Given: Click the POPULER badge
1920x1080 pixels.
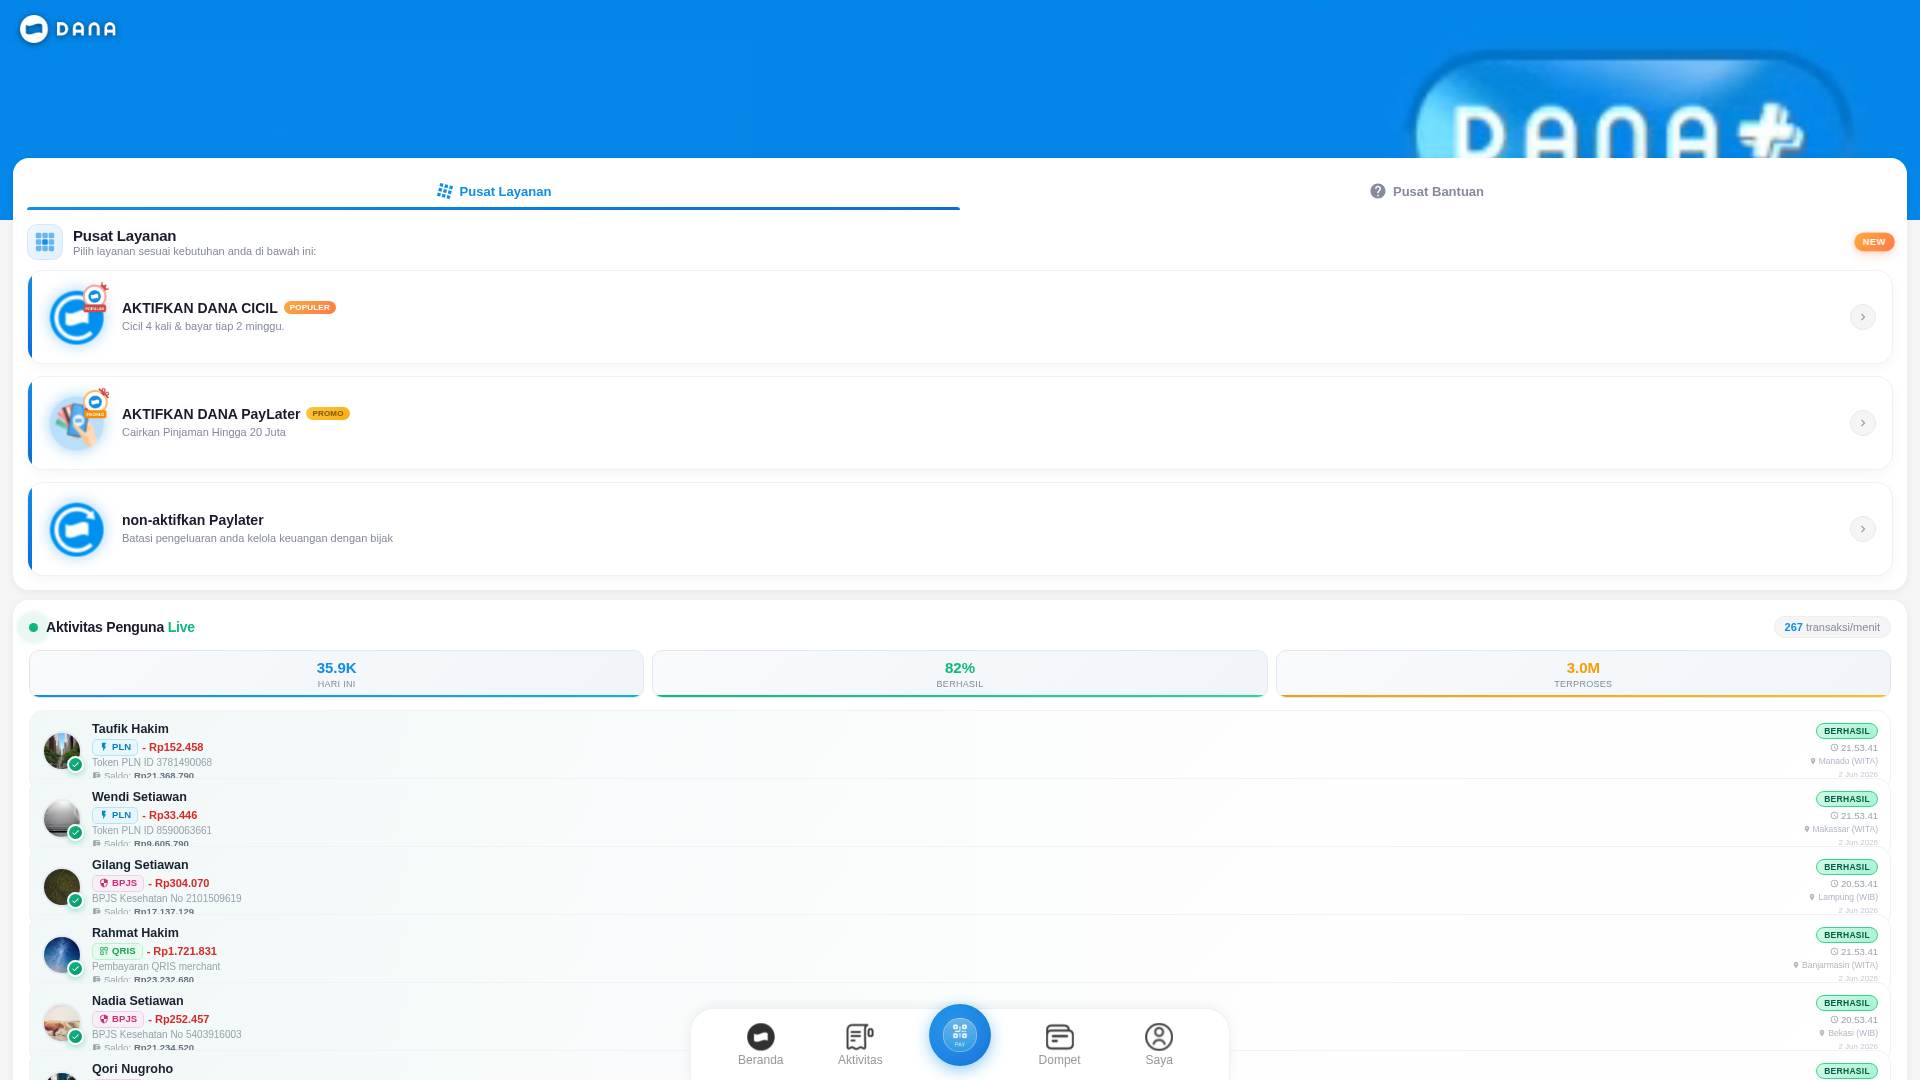Looking at the screenshot, I should pyautogui.click(x=310, y=308).
